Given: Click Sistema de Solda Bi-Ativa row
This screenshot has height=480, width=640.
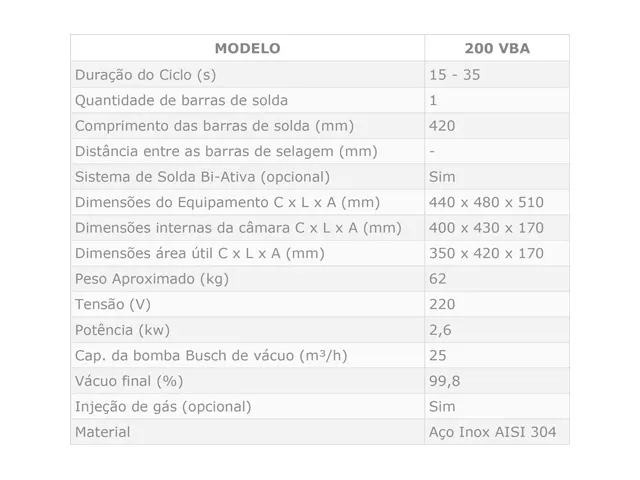Looking at the screenshot, I should tap(320, 177).
